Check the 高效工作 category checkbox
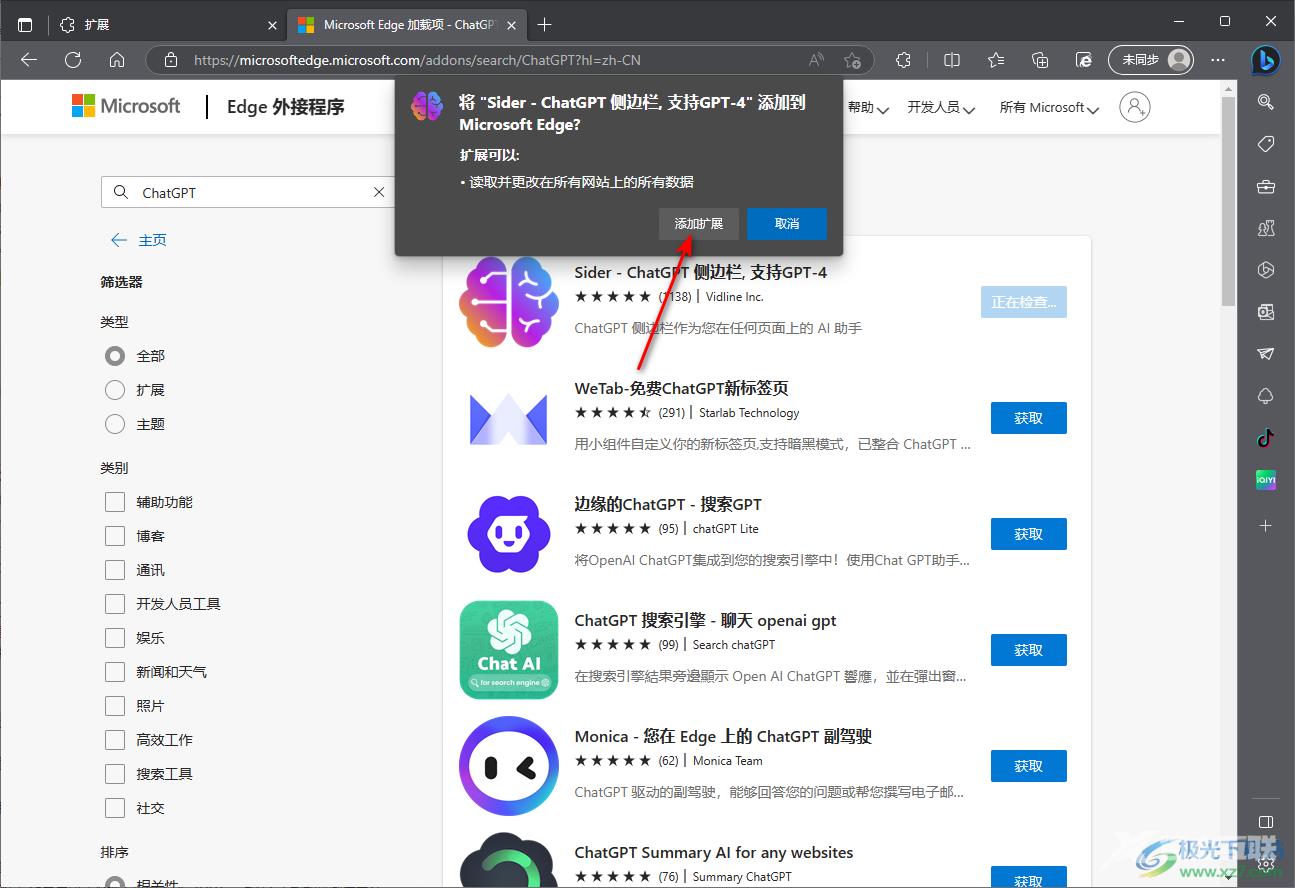 [x=115, y=740]
